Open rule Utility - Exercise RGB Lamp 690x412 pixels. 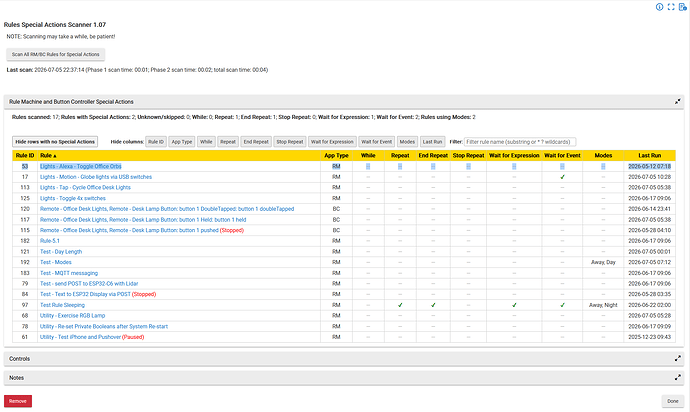click(72, 316)
